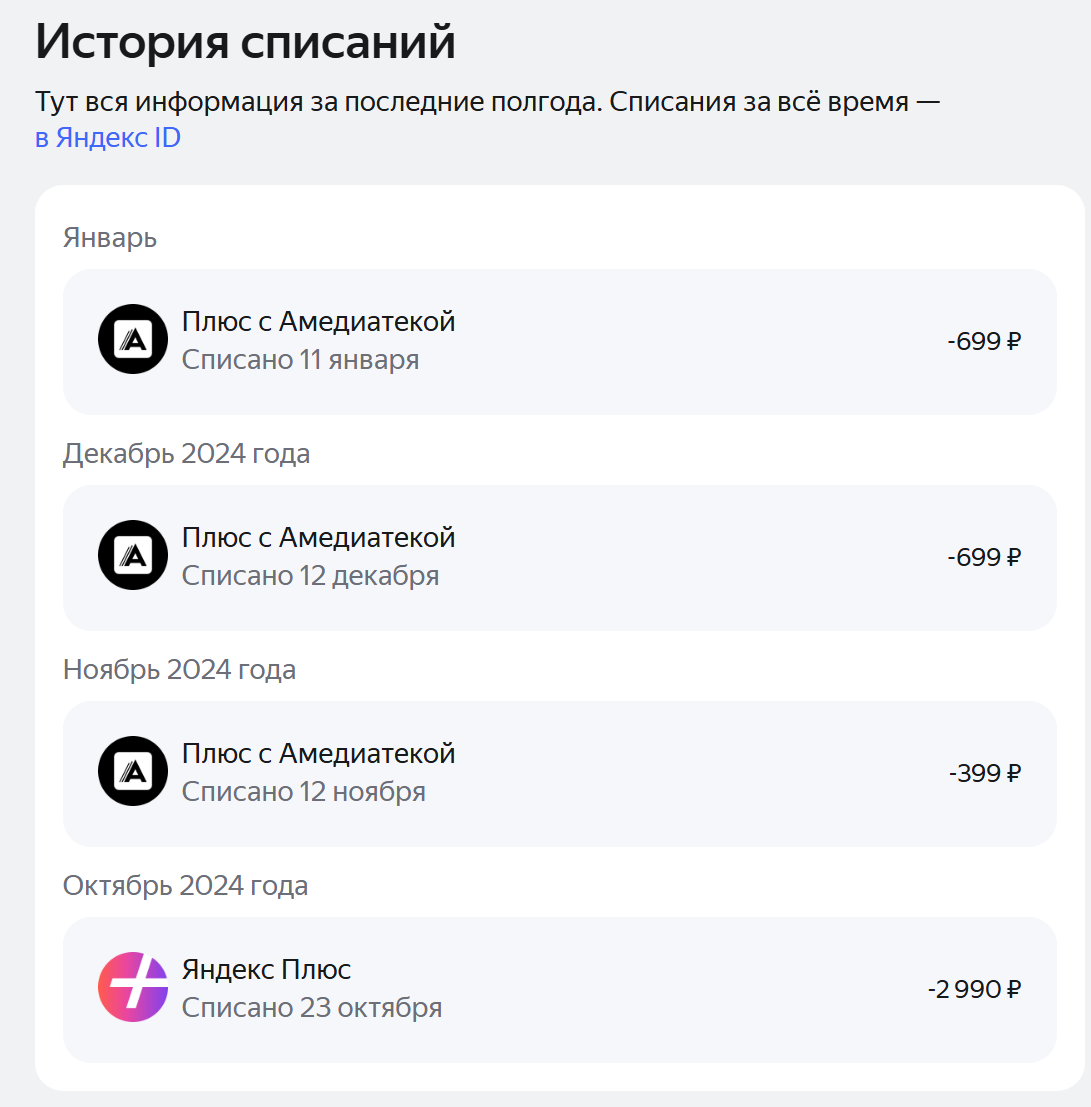This screenshot has height=1107, width=1091.
Task: Open the January "Плюс с Амедиатекой" charge title
Action: pos(318,322)
